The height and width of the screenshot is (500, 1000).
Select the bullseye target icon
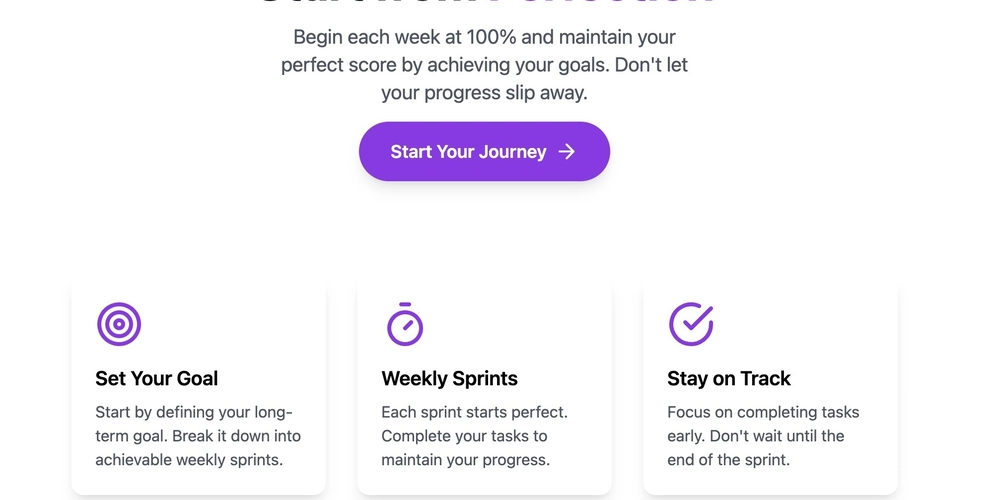[119, 324]
